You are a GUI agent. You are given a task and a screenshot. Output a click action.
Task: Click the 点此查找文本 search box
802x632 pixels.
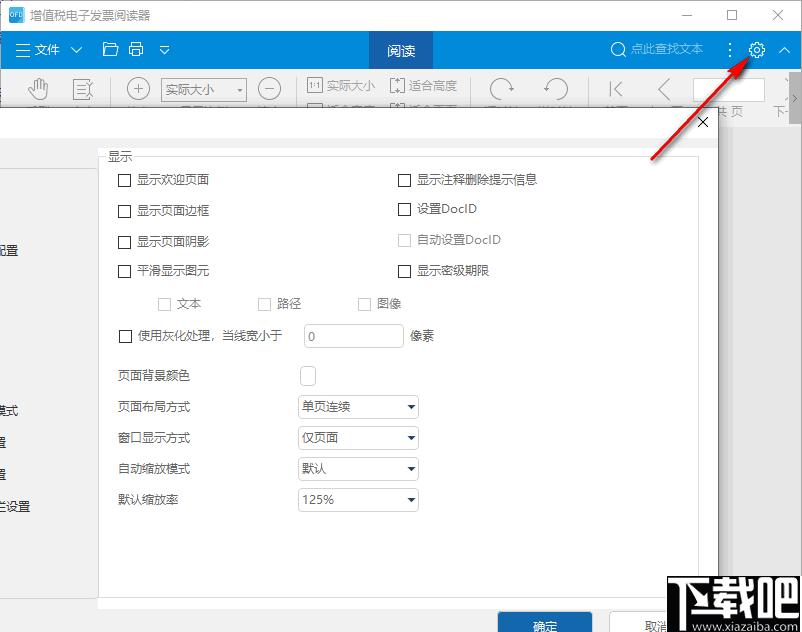point(666,49)
